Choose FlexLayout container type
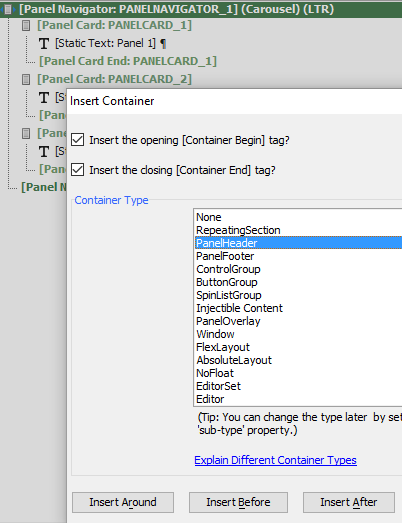 223,347
